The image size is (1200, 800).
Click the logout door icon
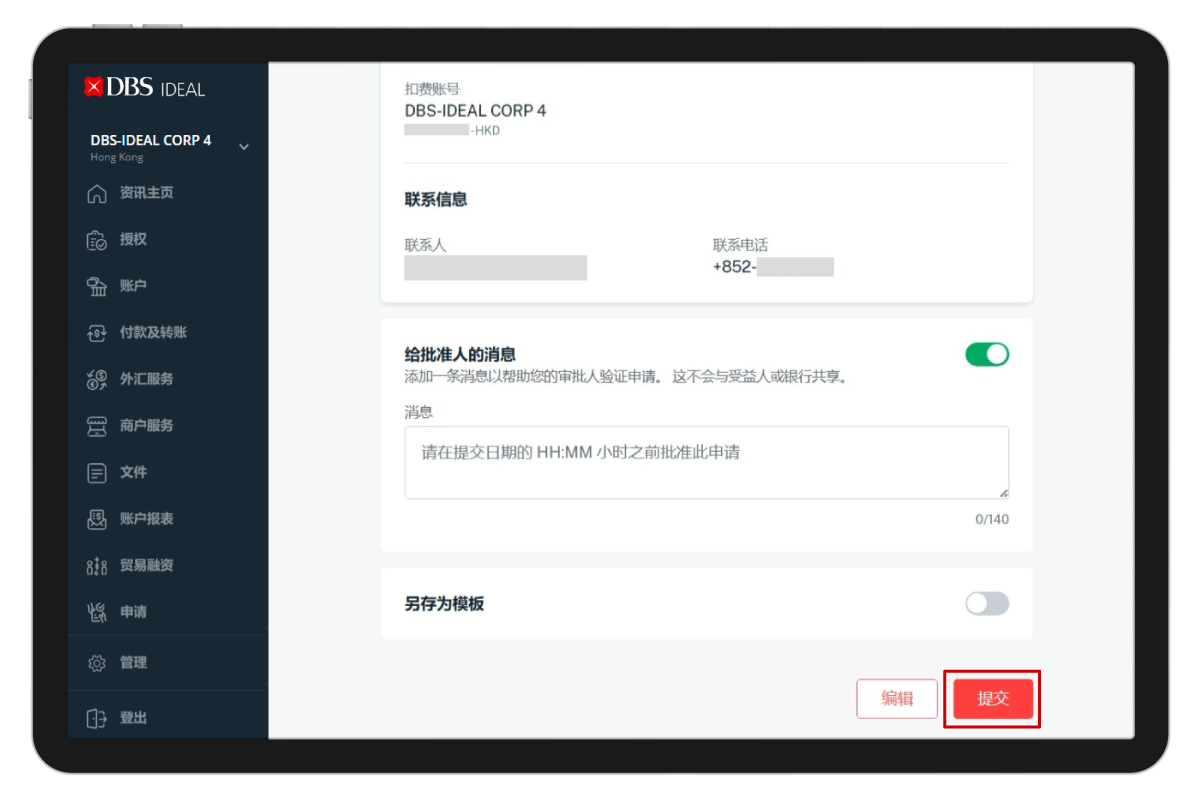tap(97, 718)
